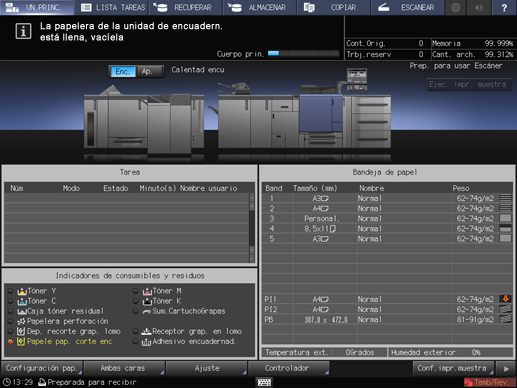
Task: Open the ESCANEAR tab
Action: click(407, 7)
